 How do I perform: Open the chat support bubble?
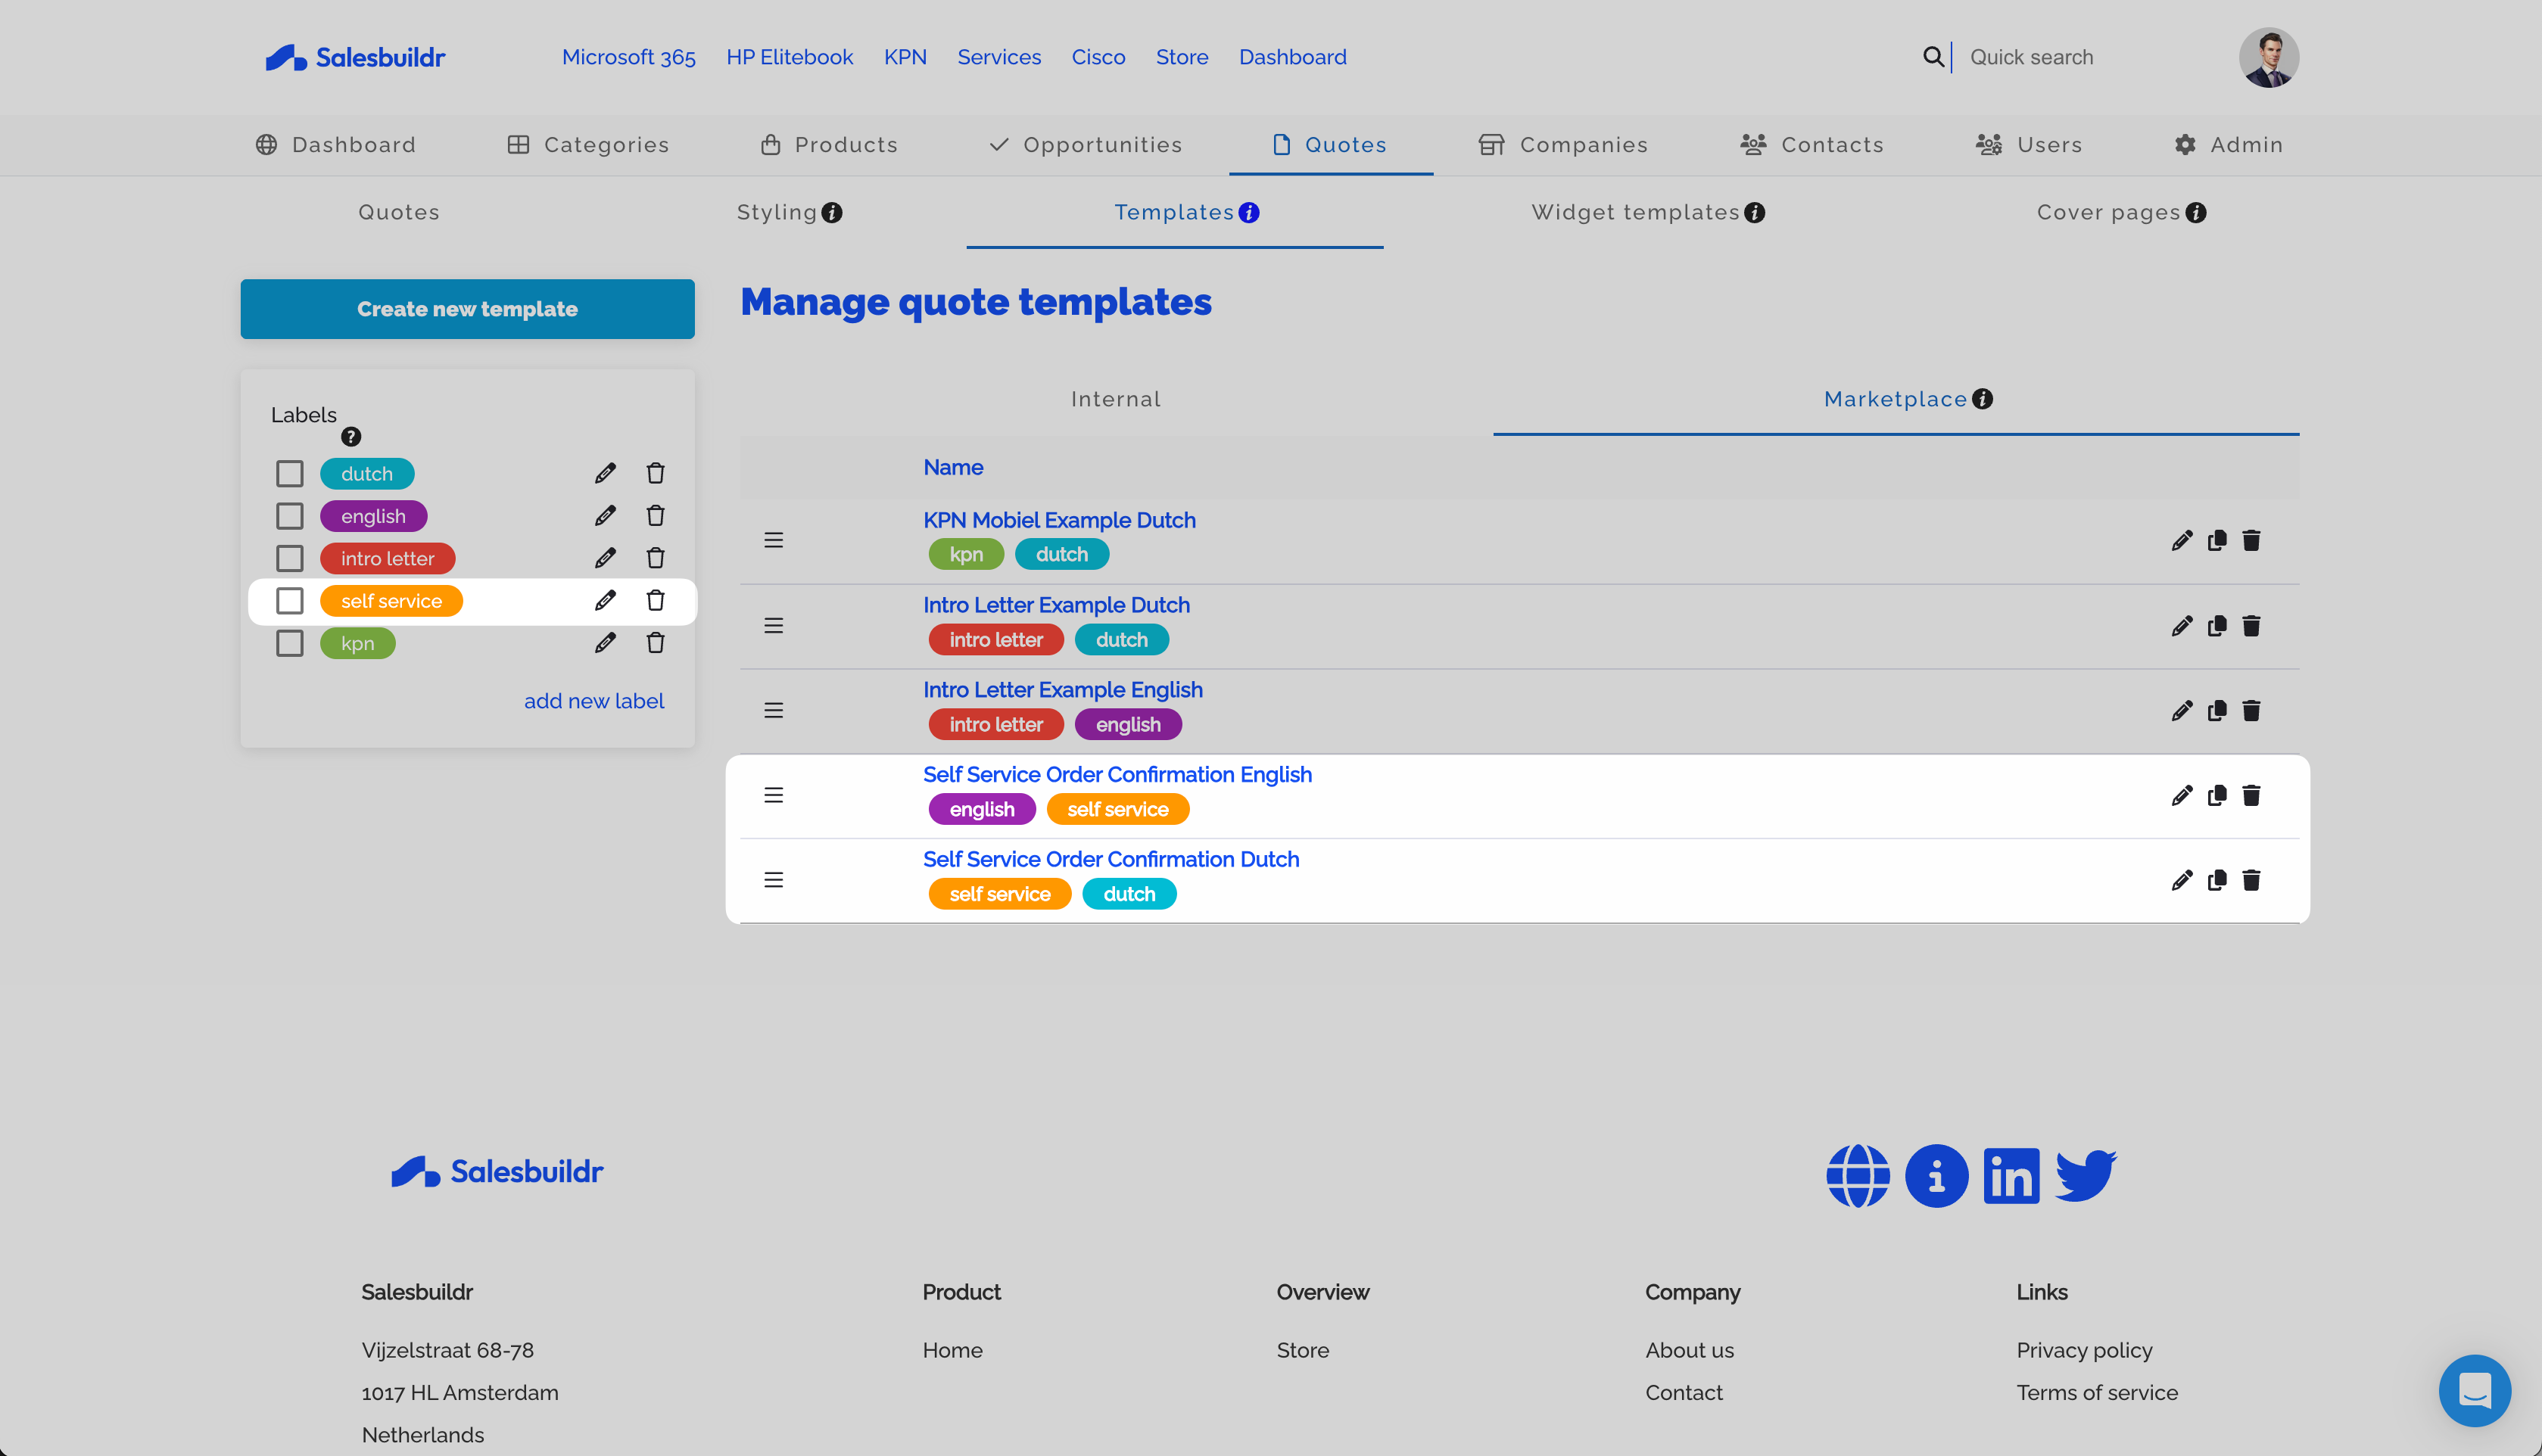click(x=2475, y=1391)
